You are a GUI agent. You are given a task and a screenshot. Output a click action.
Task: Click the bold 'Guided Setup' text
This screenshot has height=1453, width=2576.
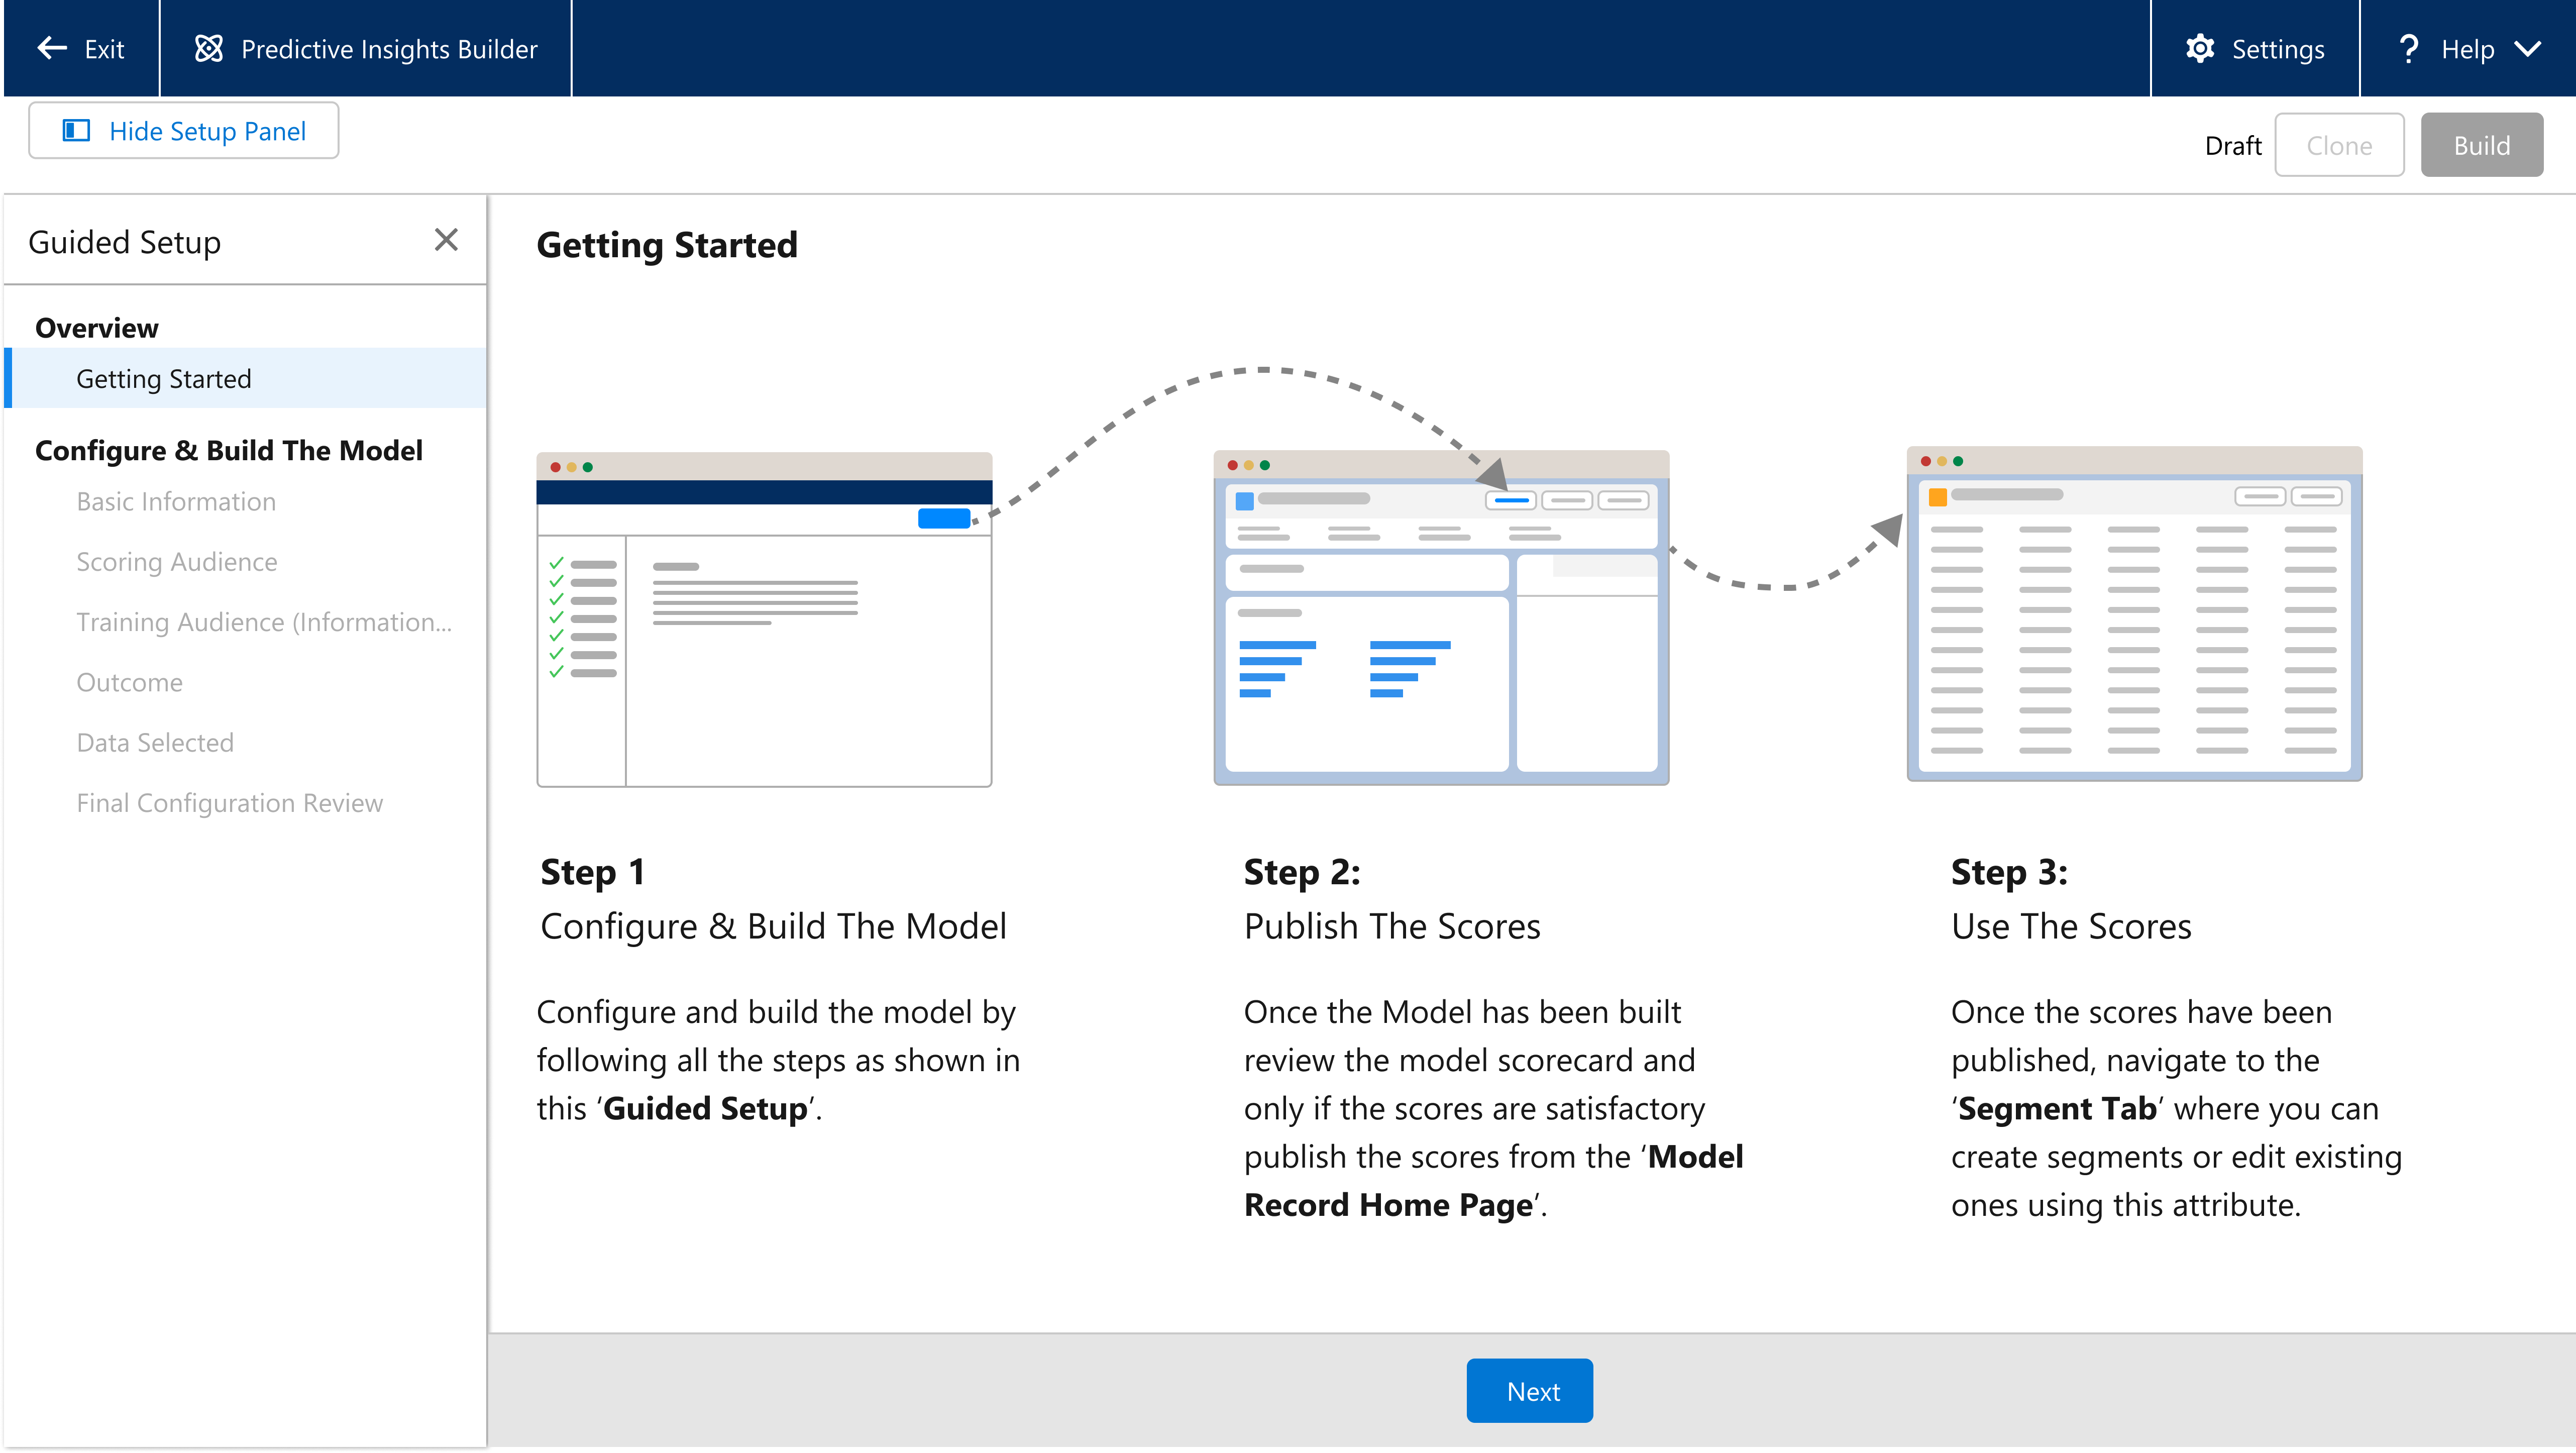(x=706, y=1108)
